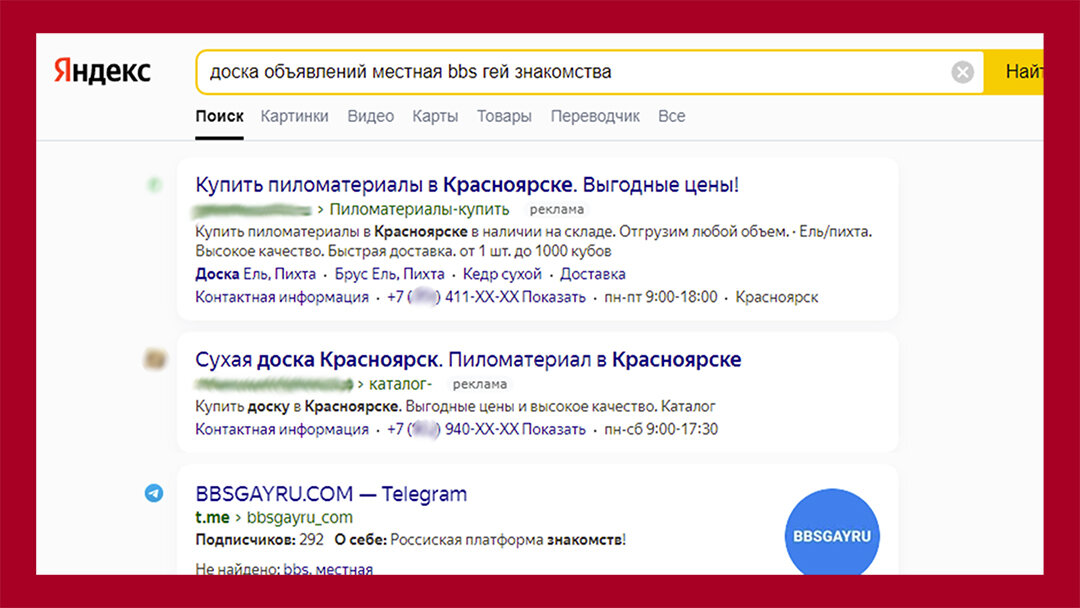Click the yellow Найти search button

tap(1014, 72)
